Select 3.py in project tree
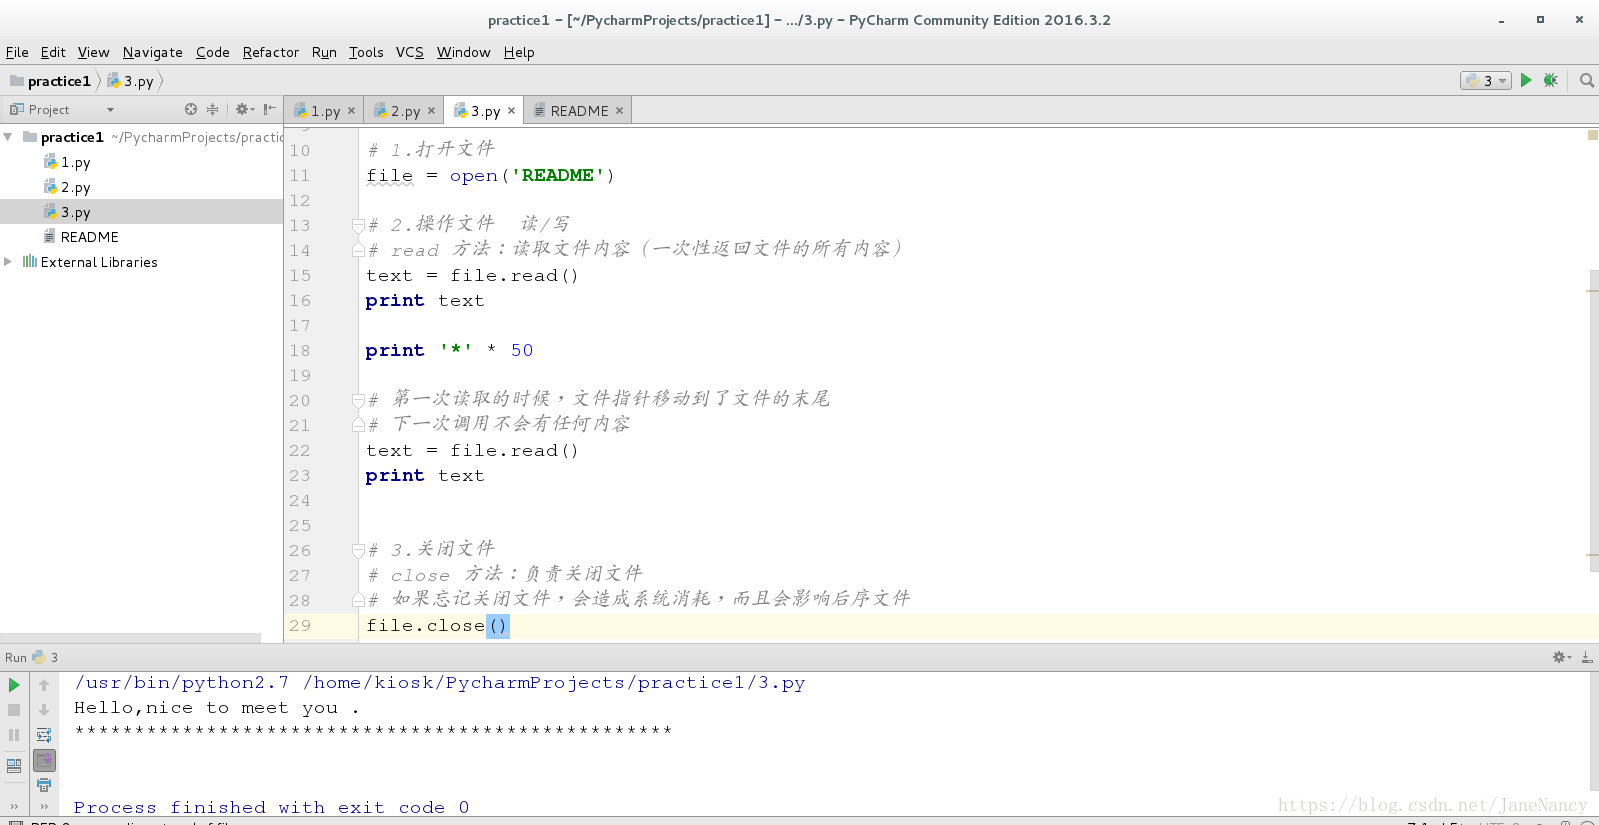 point(67,212)
